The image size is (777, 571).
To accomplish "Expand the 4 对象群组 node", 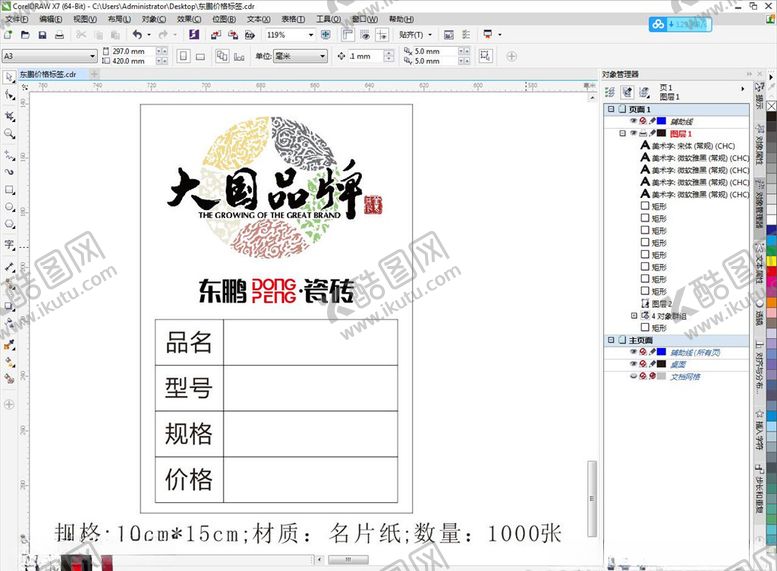I will [x=634, y=316].
